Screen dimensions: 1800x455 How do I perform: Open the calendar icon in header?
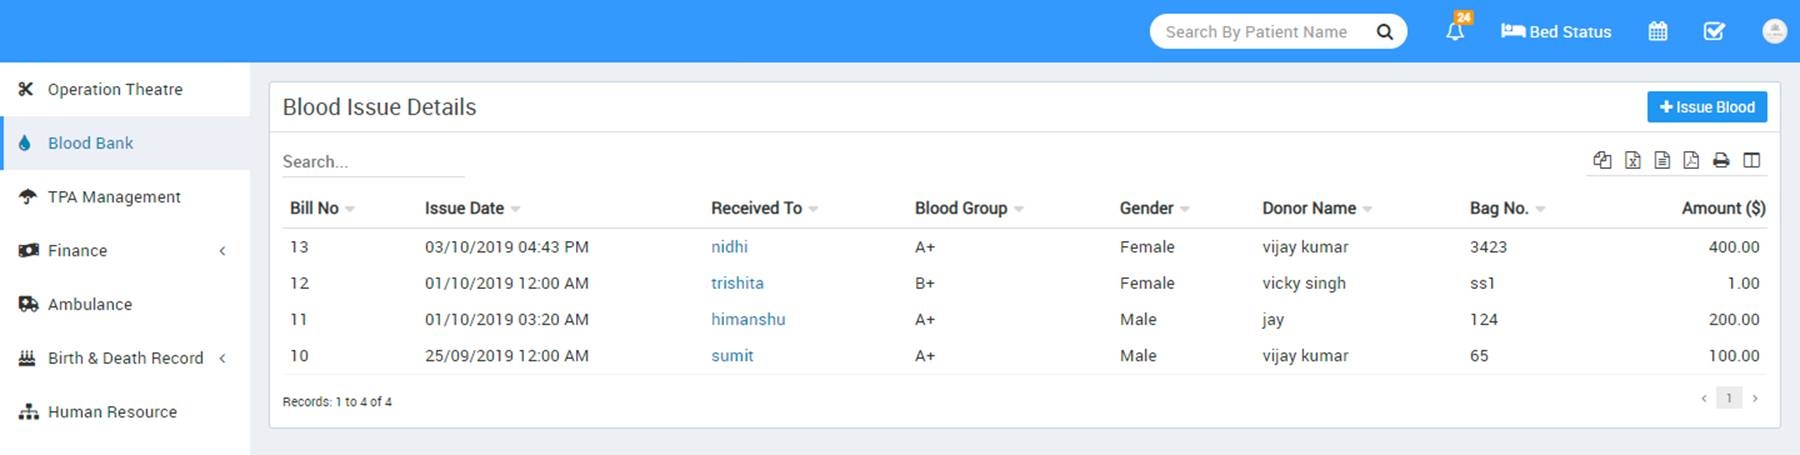pyautogui.click(x=1657, y=31)
